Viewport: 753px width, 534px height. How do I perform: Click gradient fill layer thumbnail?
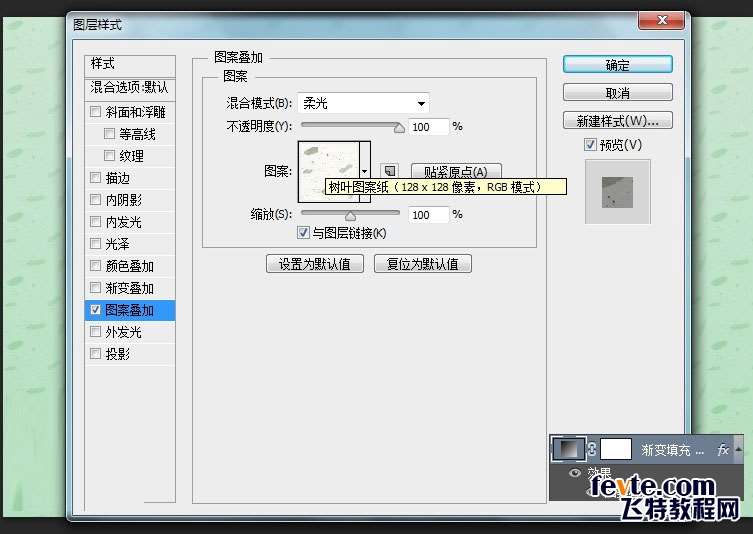click(569, 449)
